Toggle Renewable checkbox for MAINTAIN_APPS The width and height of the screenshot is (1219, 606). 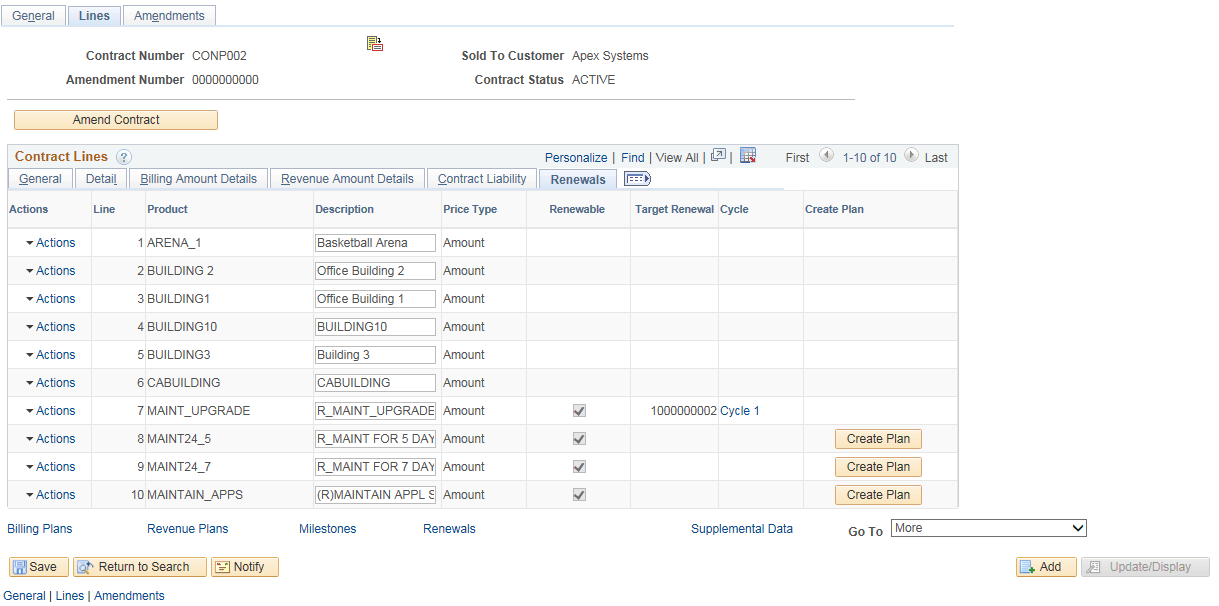[x=578, y=494]
